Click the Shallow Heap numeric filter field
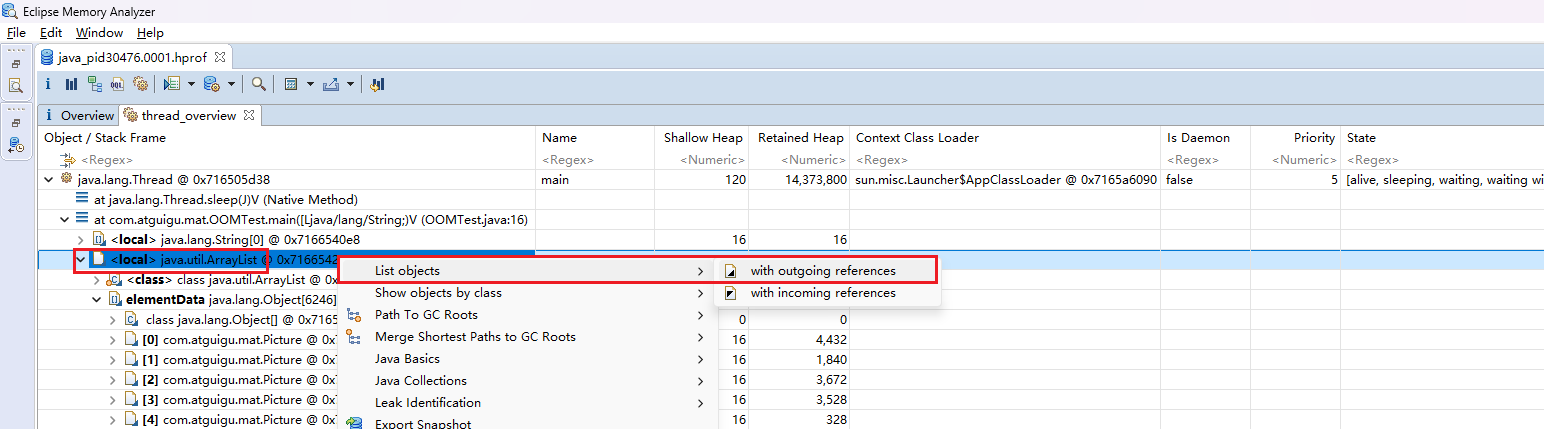1544x429 pixels. [703, 159]
